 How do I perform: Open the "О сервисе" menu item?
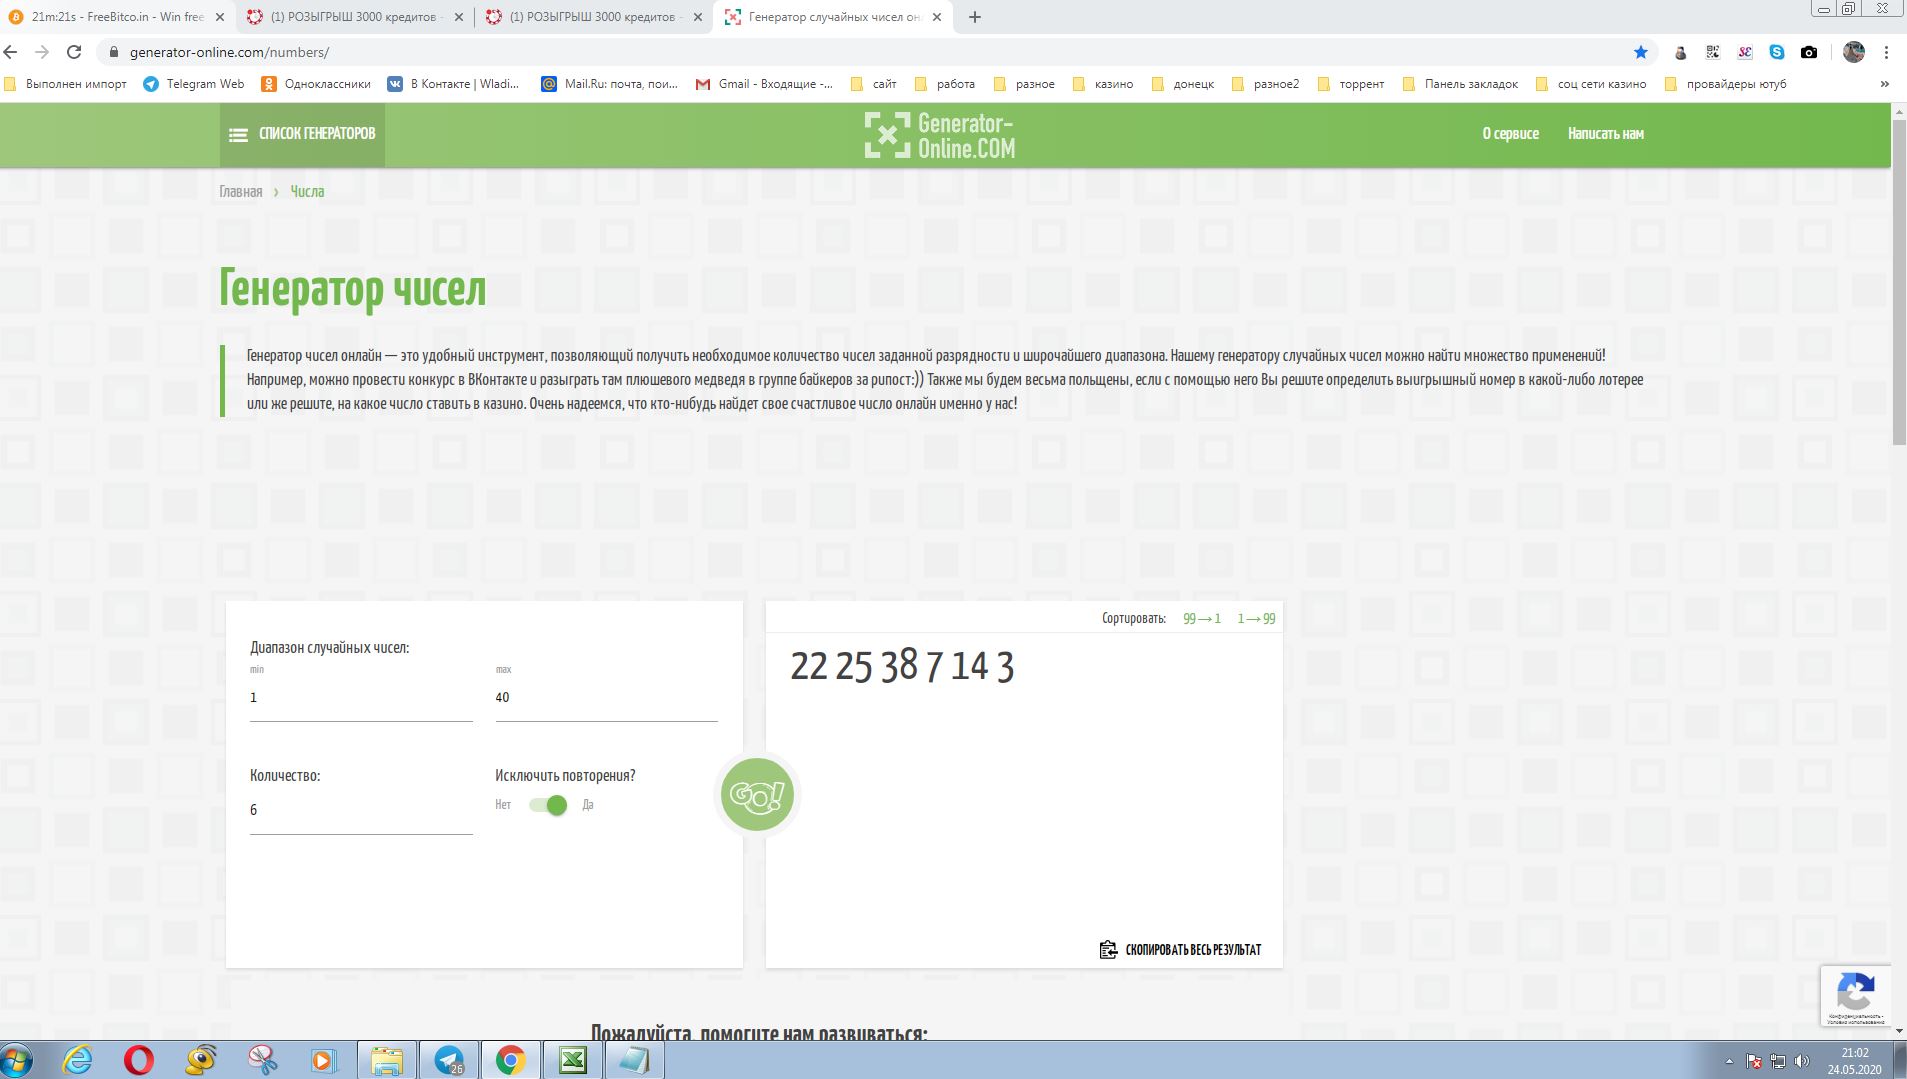coord(1510,134)
